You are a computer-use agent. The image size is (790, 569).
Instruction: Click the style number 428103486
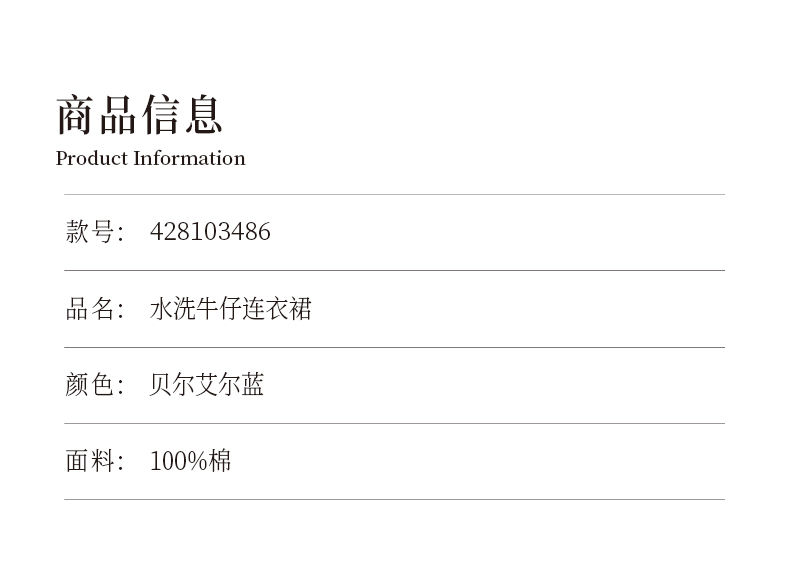click(210, 232)
